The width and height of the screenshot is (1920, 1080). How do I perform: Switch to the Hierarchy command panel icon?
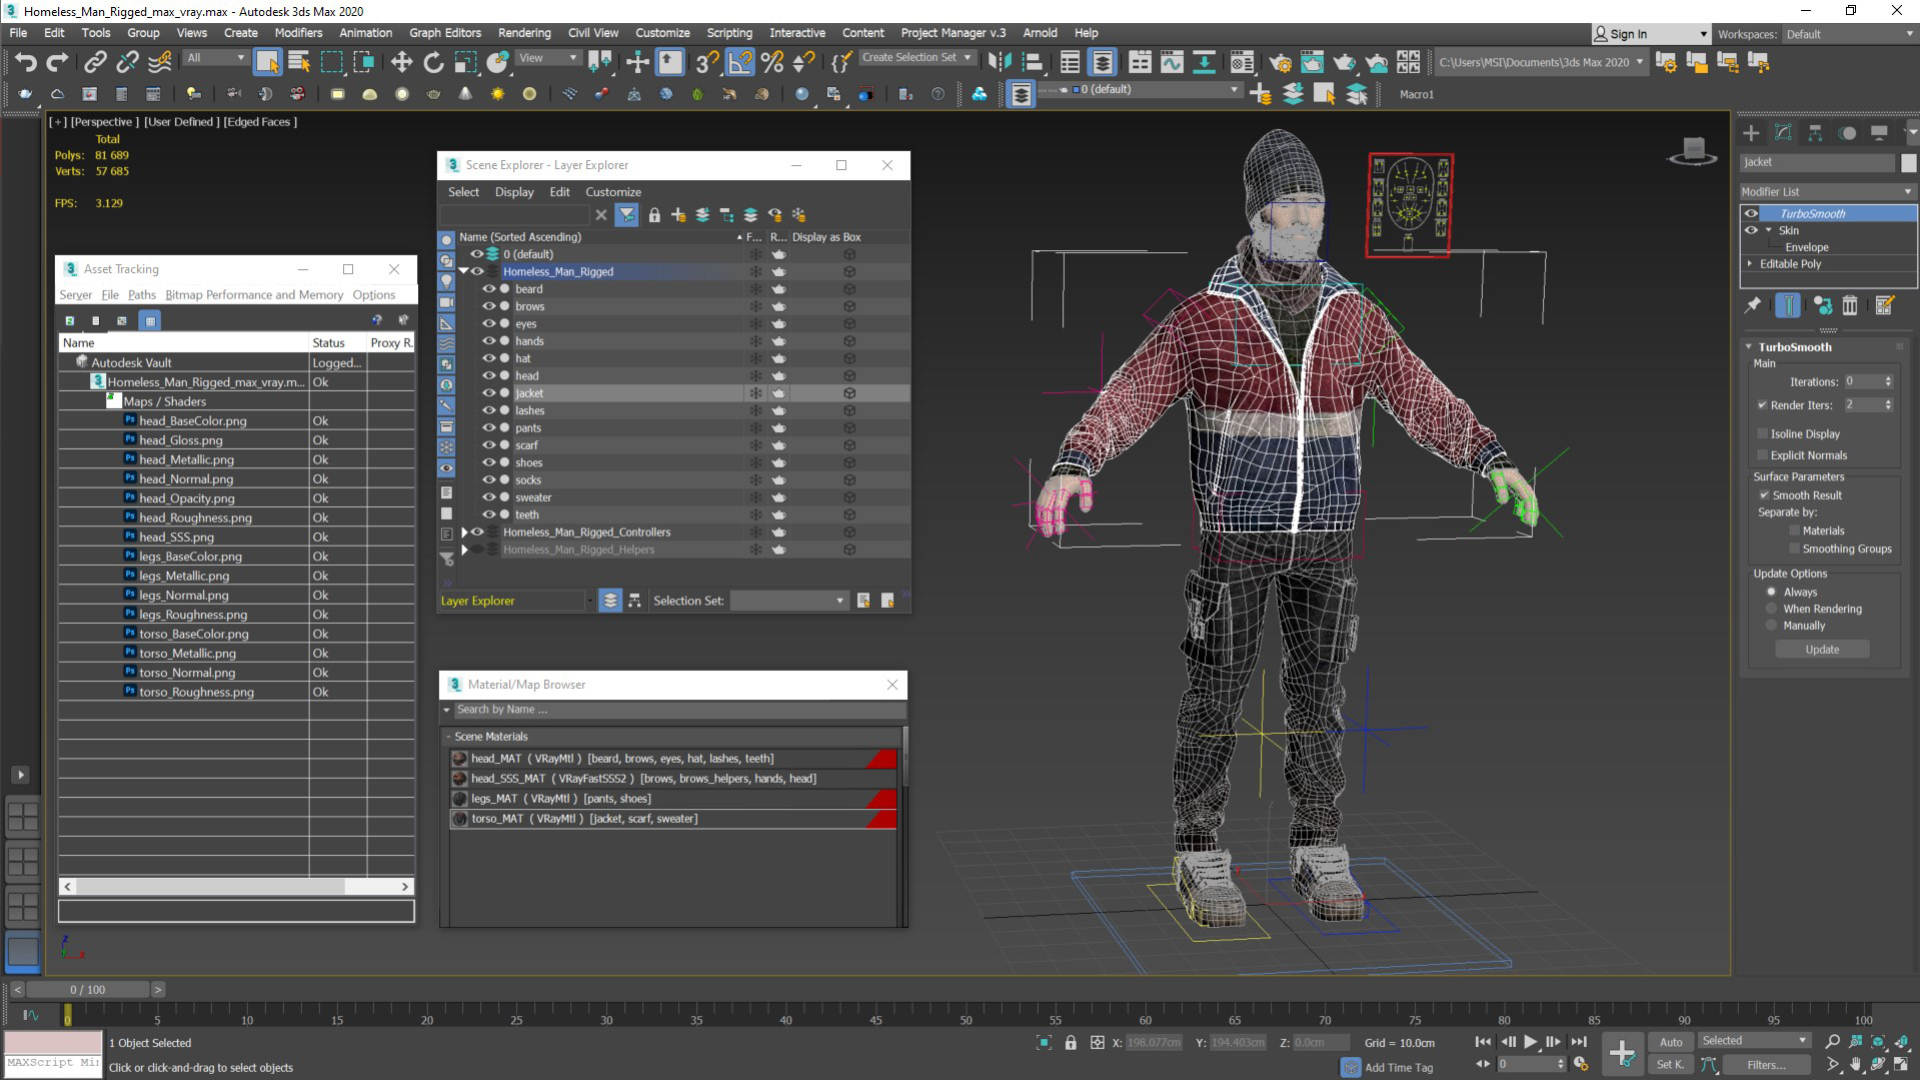pos(1815,133)
